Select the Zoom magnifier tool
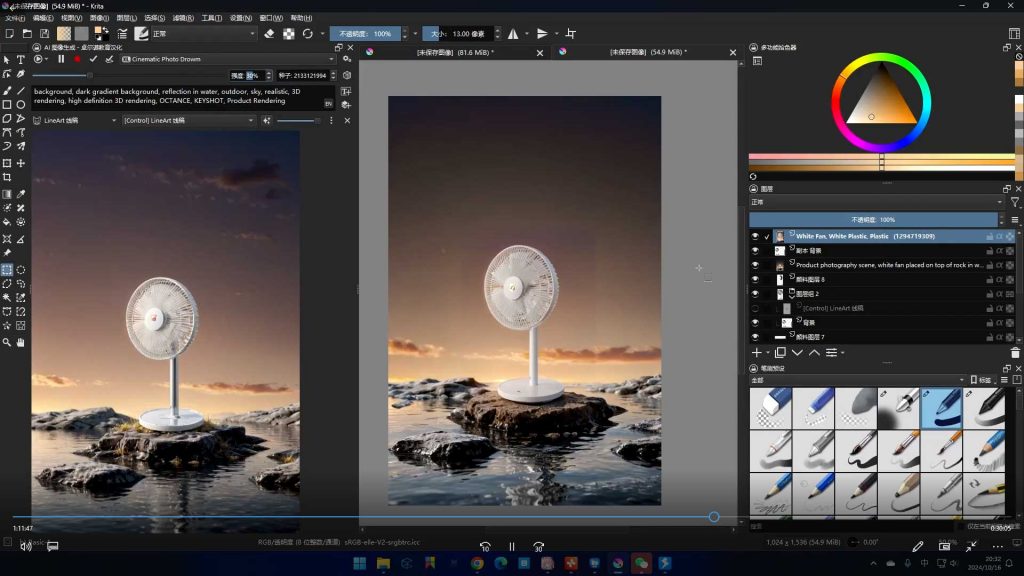The height and width of the screenshot is (576, 1024). 7,342
